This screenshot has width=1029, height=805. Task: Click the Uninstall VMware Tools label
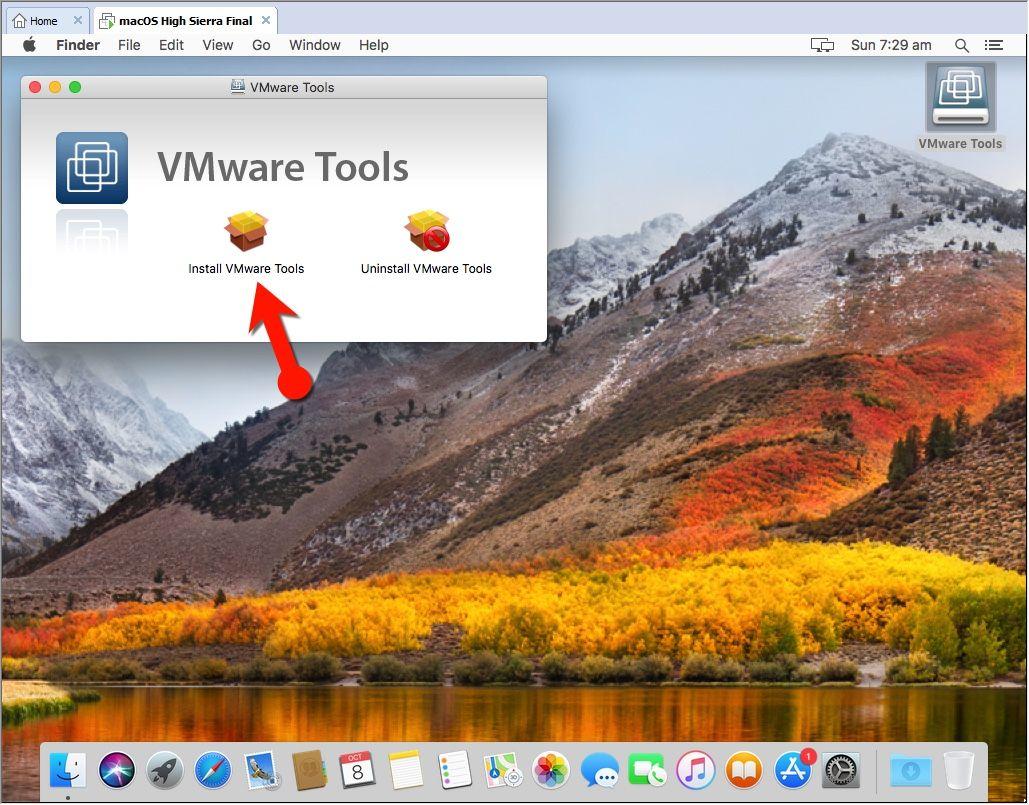pyautogui.click(x=427, y=269)
